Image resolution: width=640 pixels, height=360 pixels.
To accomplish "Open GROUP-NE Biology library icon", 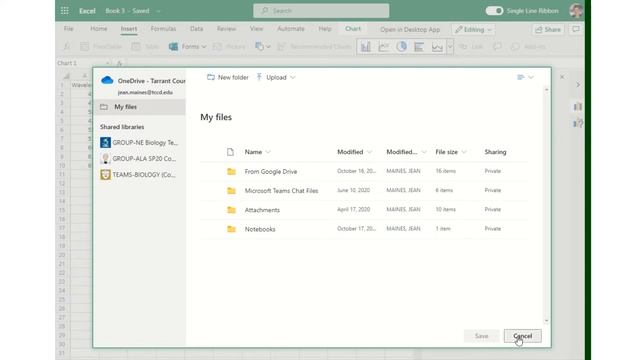I will coord(105,142).
